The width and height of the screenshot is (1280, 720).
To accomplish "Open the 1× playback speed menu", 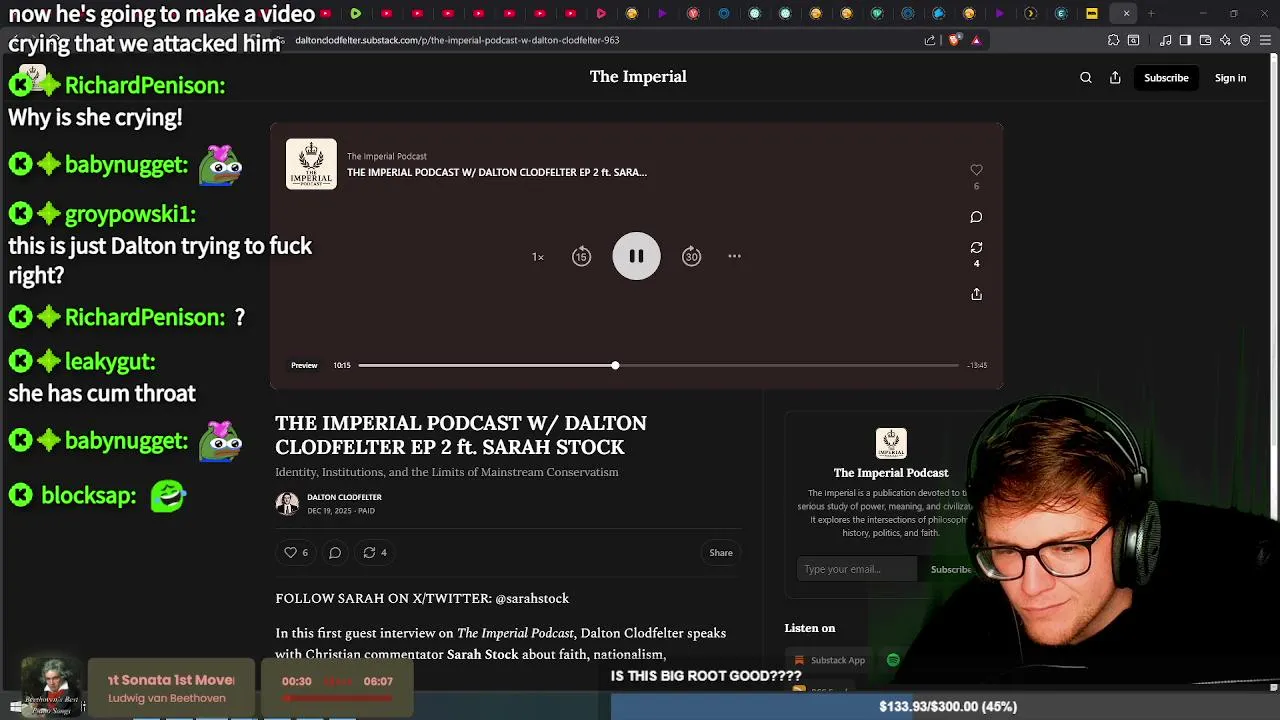I will click(538, 257).
